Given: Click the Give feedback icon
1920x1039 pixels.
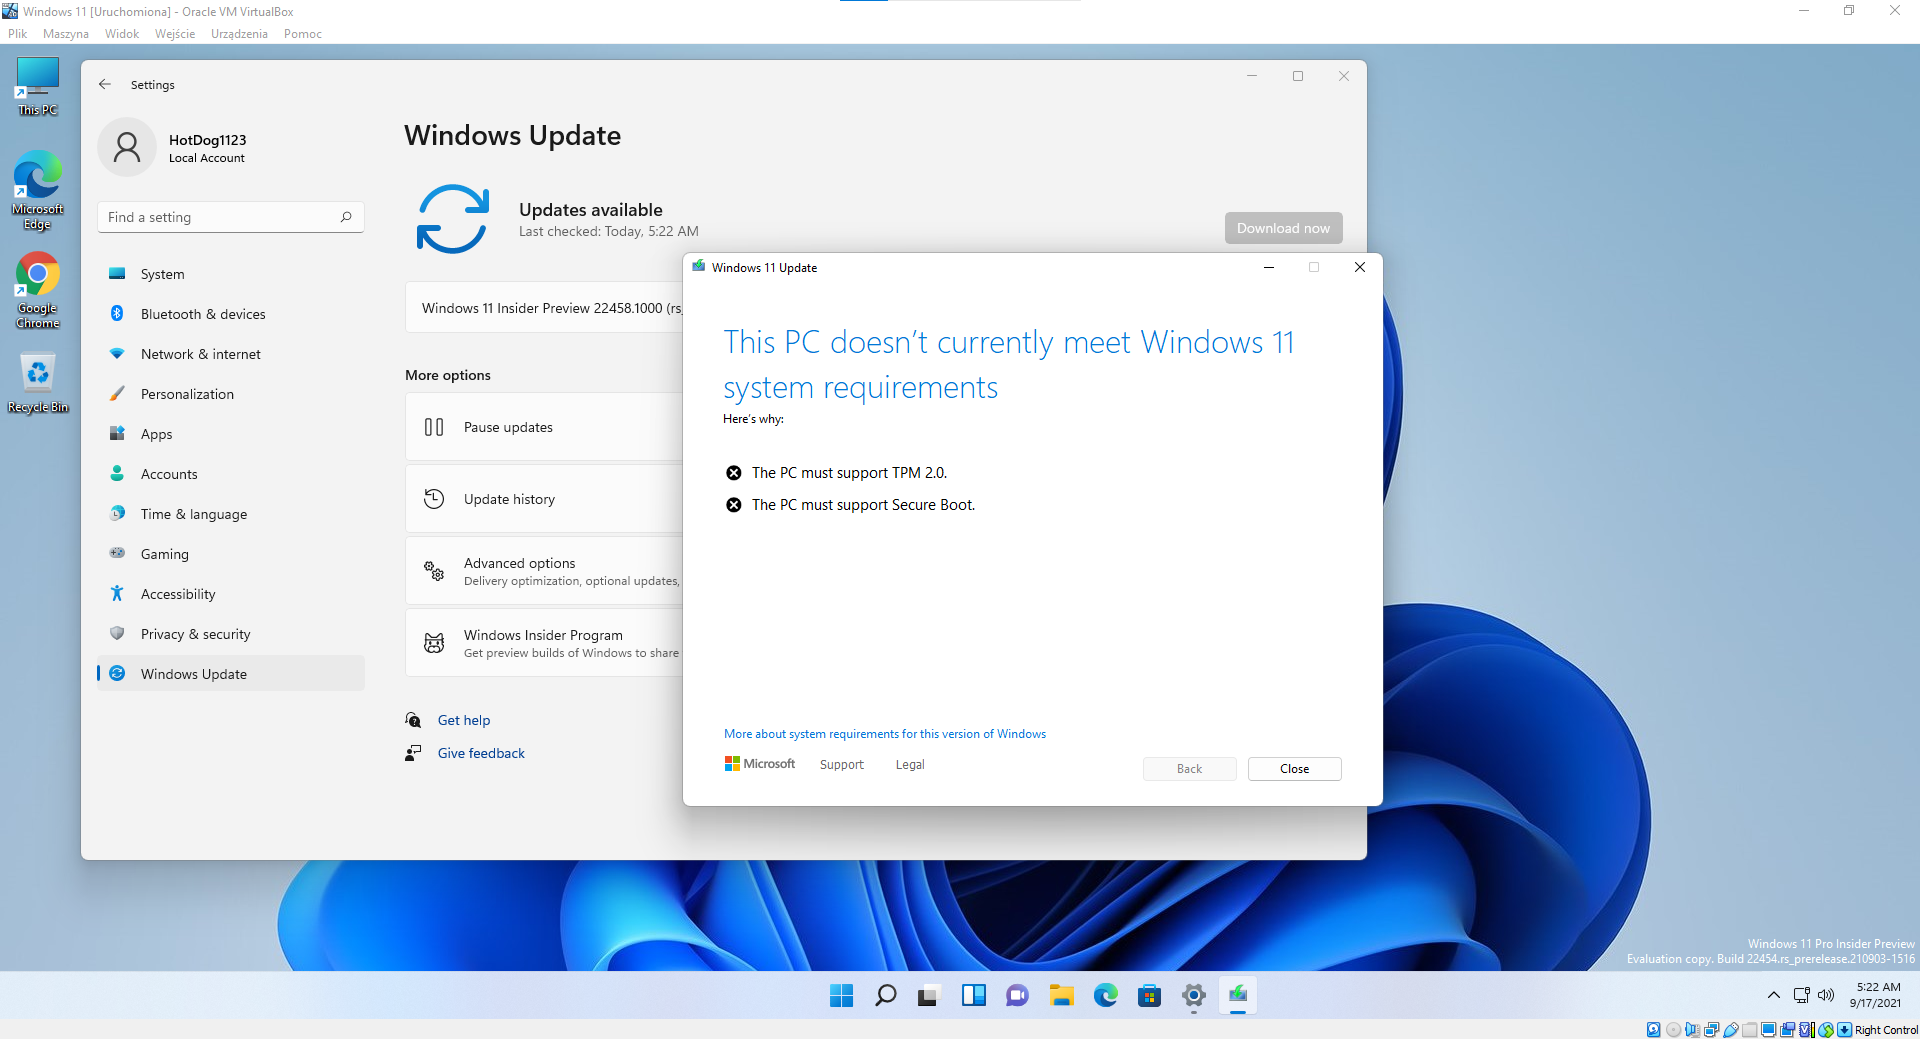Looking at the screenshot, I should tap(413, 753).
